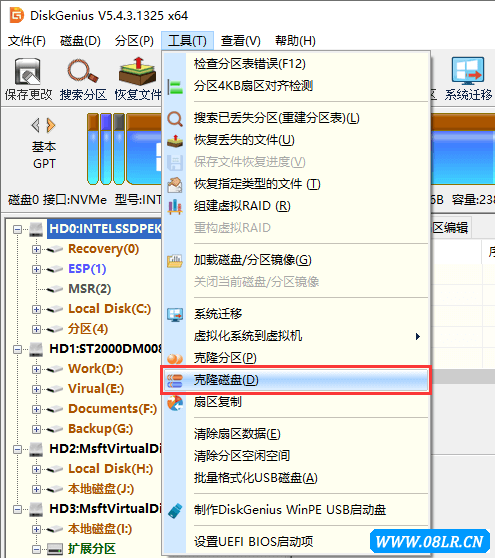The height and width of the screenshot is (558, 495).
Task: Select 本地磁盘(I:) partition in tree
Action: [x=100, y=529]
